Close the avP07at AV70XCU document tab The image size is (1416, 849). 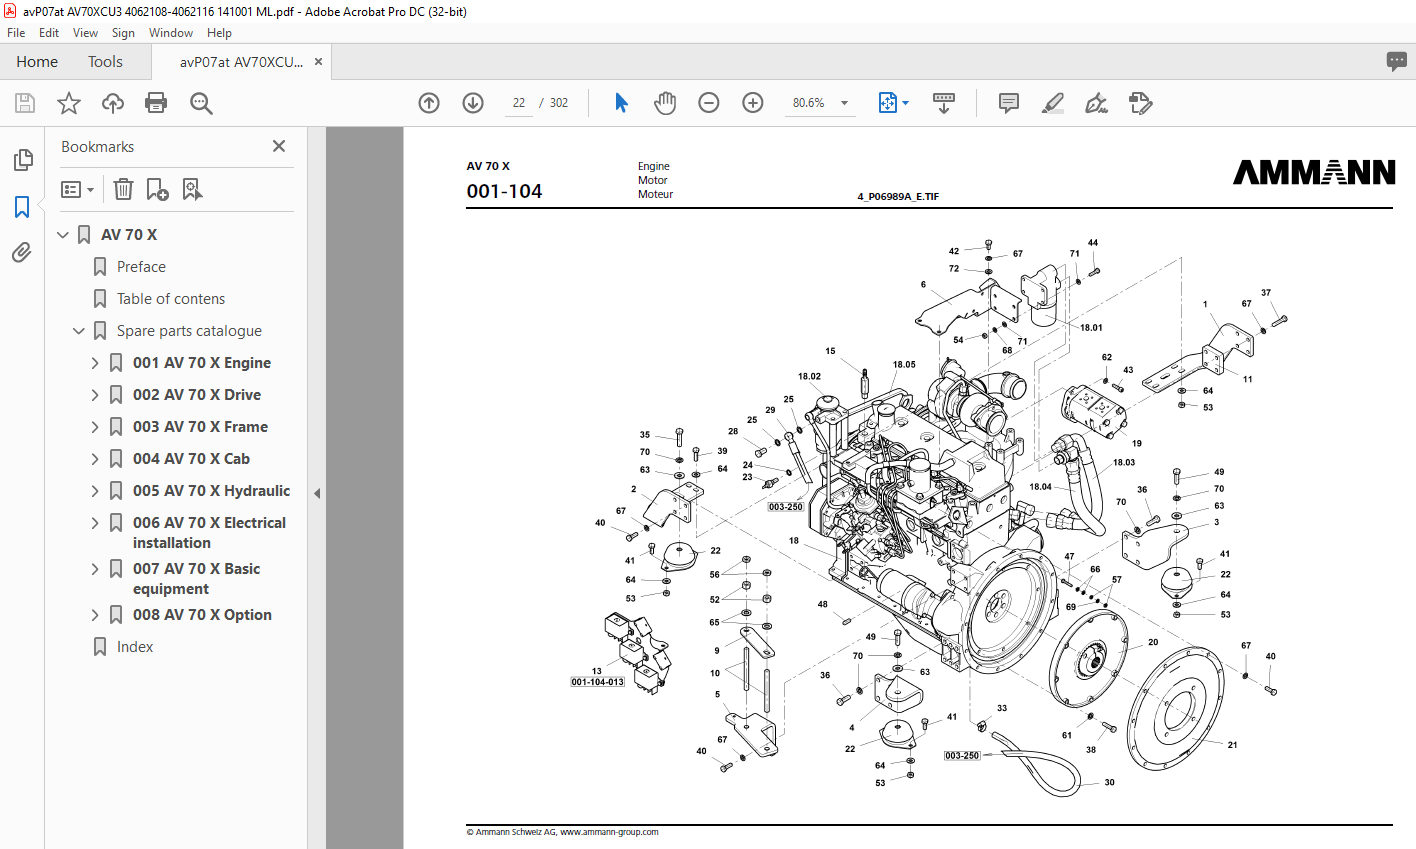tap(318, 62)
